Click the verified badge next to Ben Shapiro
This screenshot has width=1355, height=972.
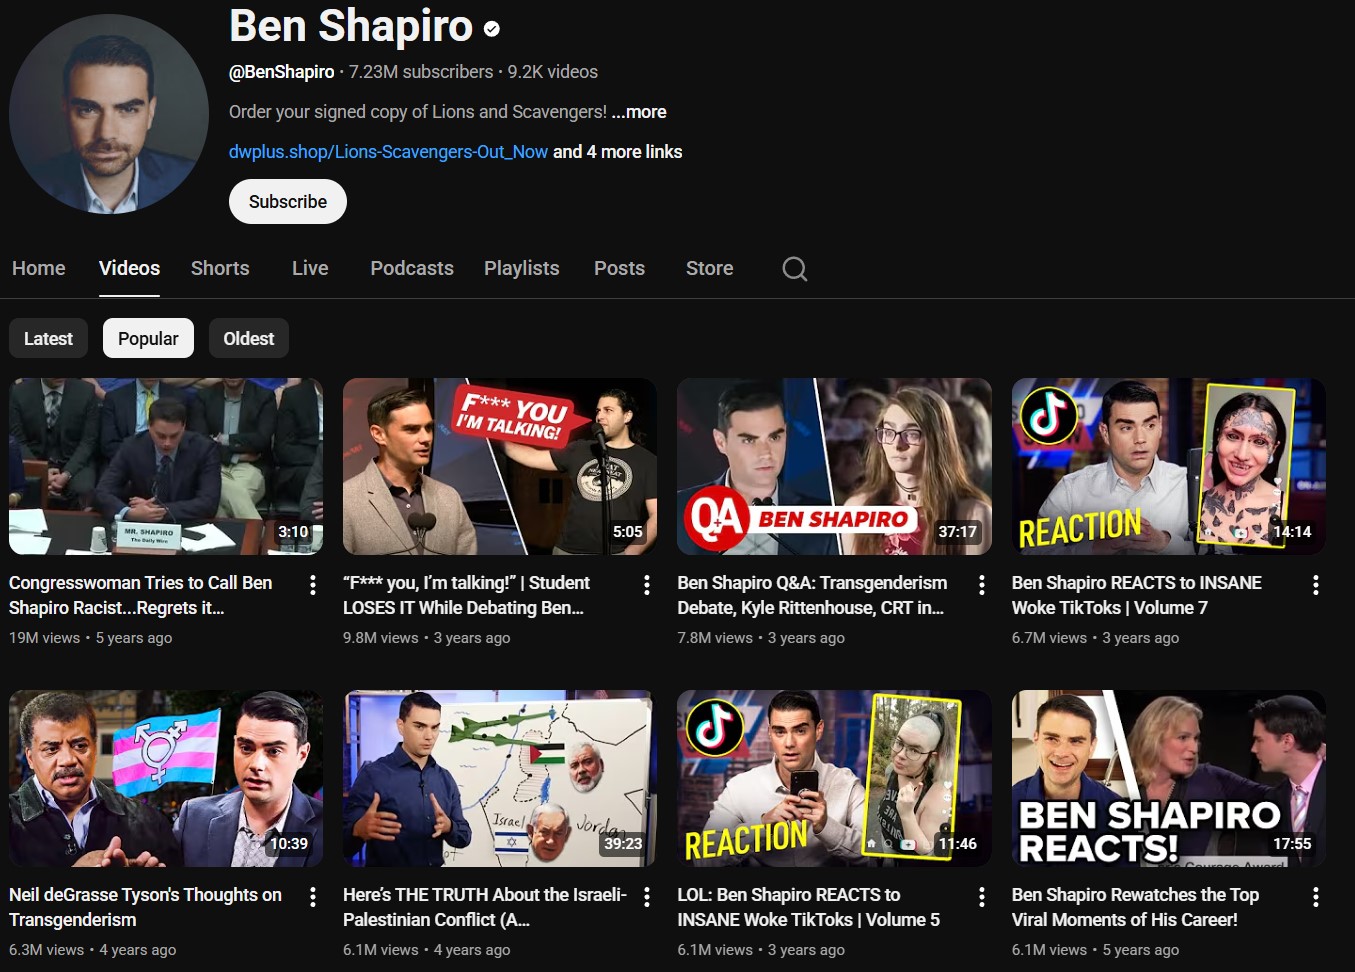tap(492, 29)
